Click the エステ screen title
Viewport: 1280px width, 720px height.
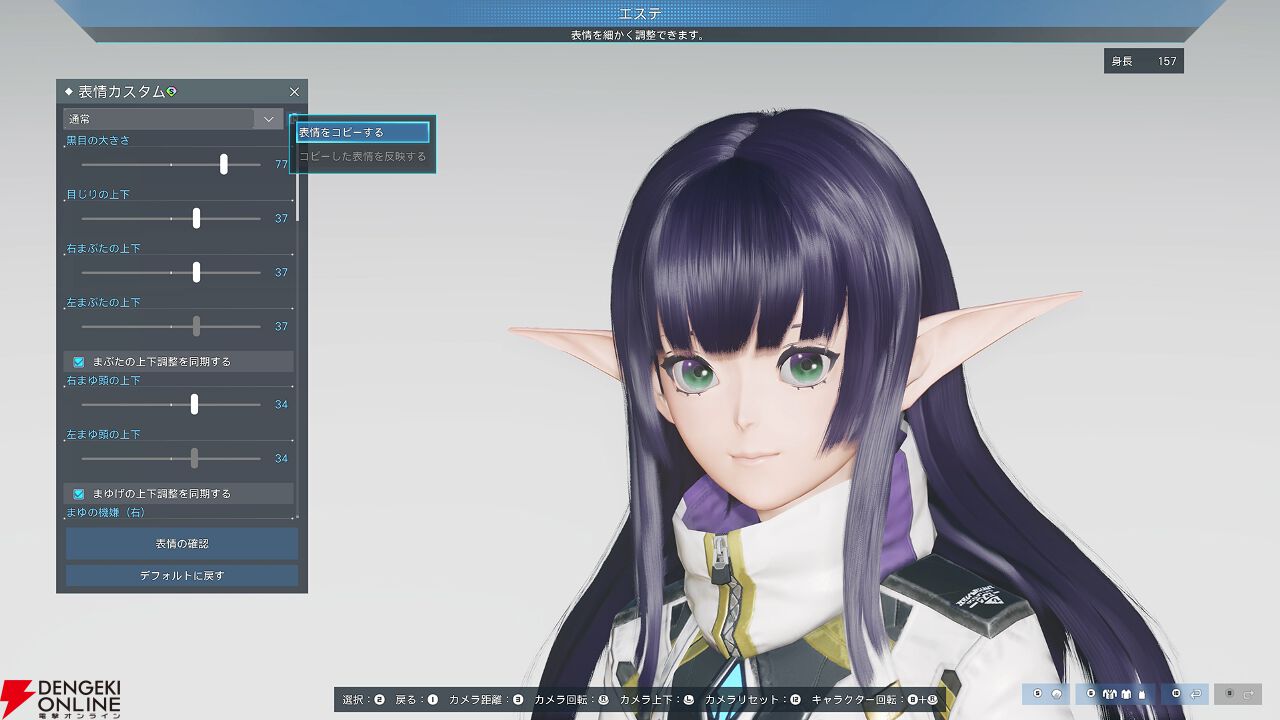640,13
